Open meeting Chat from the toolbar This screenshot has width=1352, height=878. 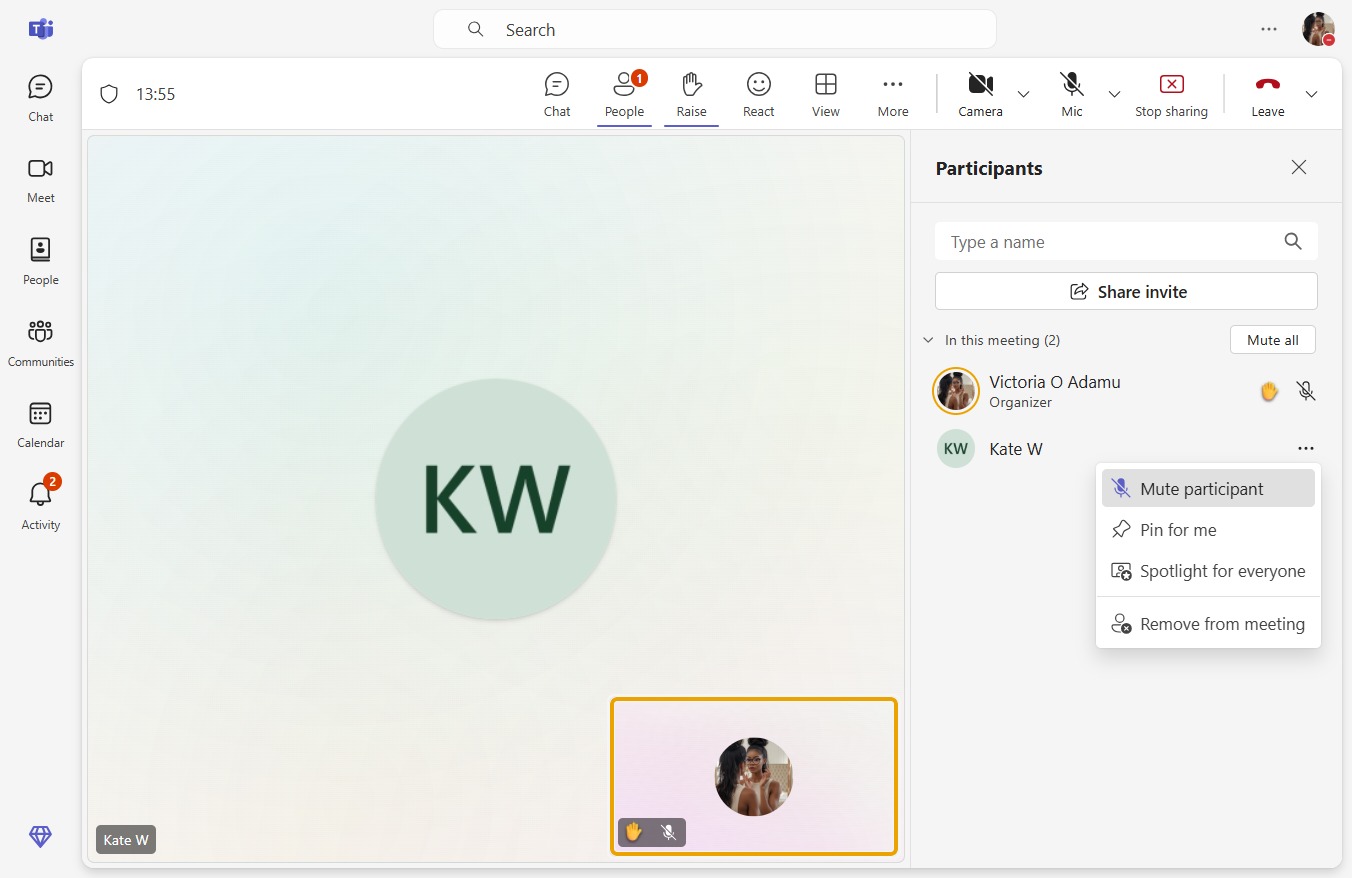point(557,94)
